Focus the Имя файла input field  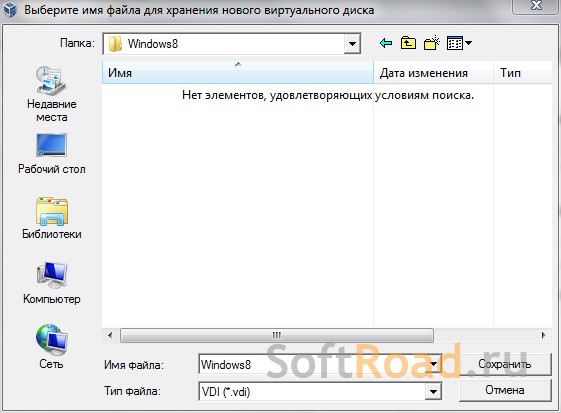click(x=312, y=364)
